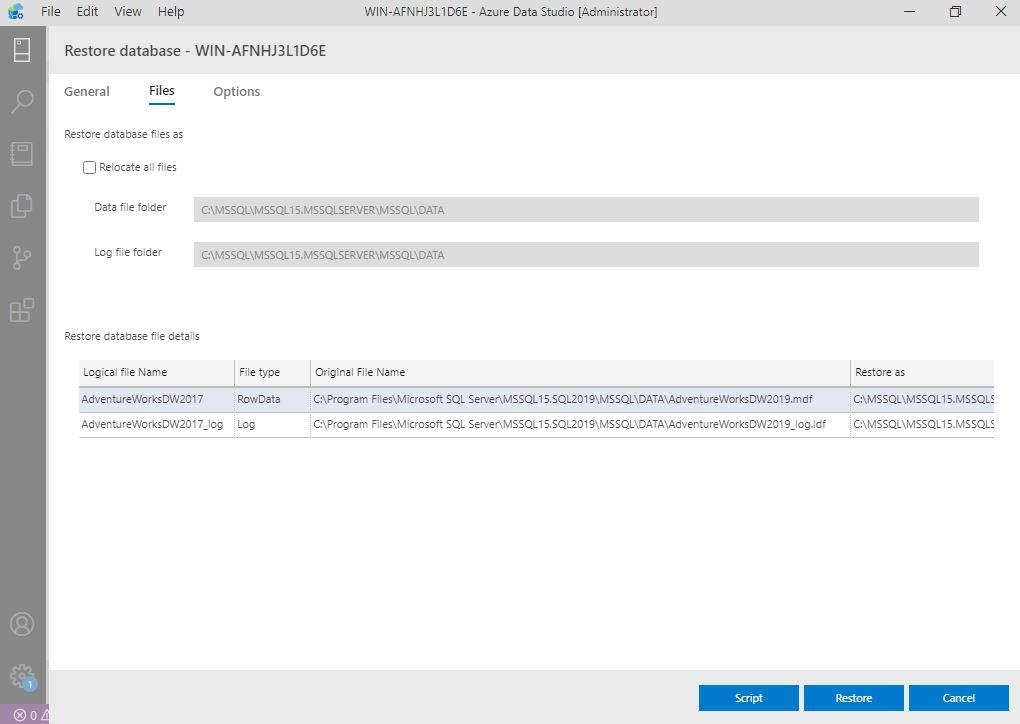Click the AdventureWorksDW2019.mdf original file path
The image size is (1020, 724).
[580, 399]
